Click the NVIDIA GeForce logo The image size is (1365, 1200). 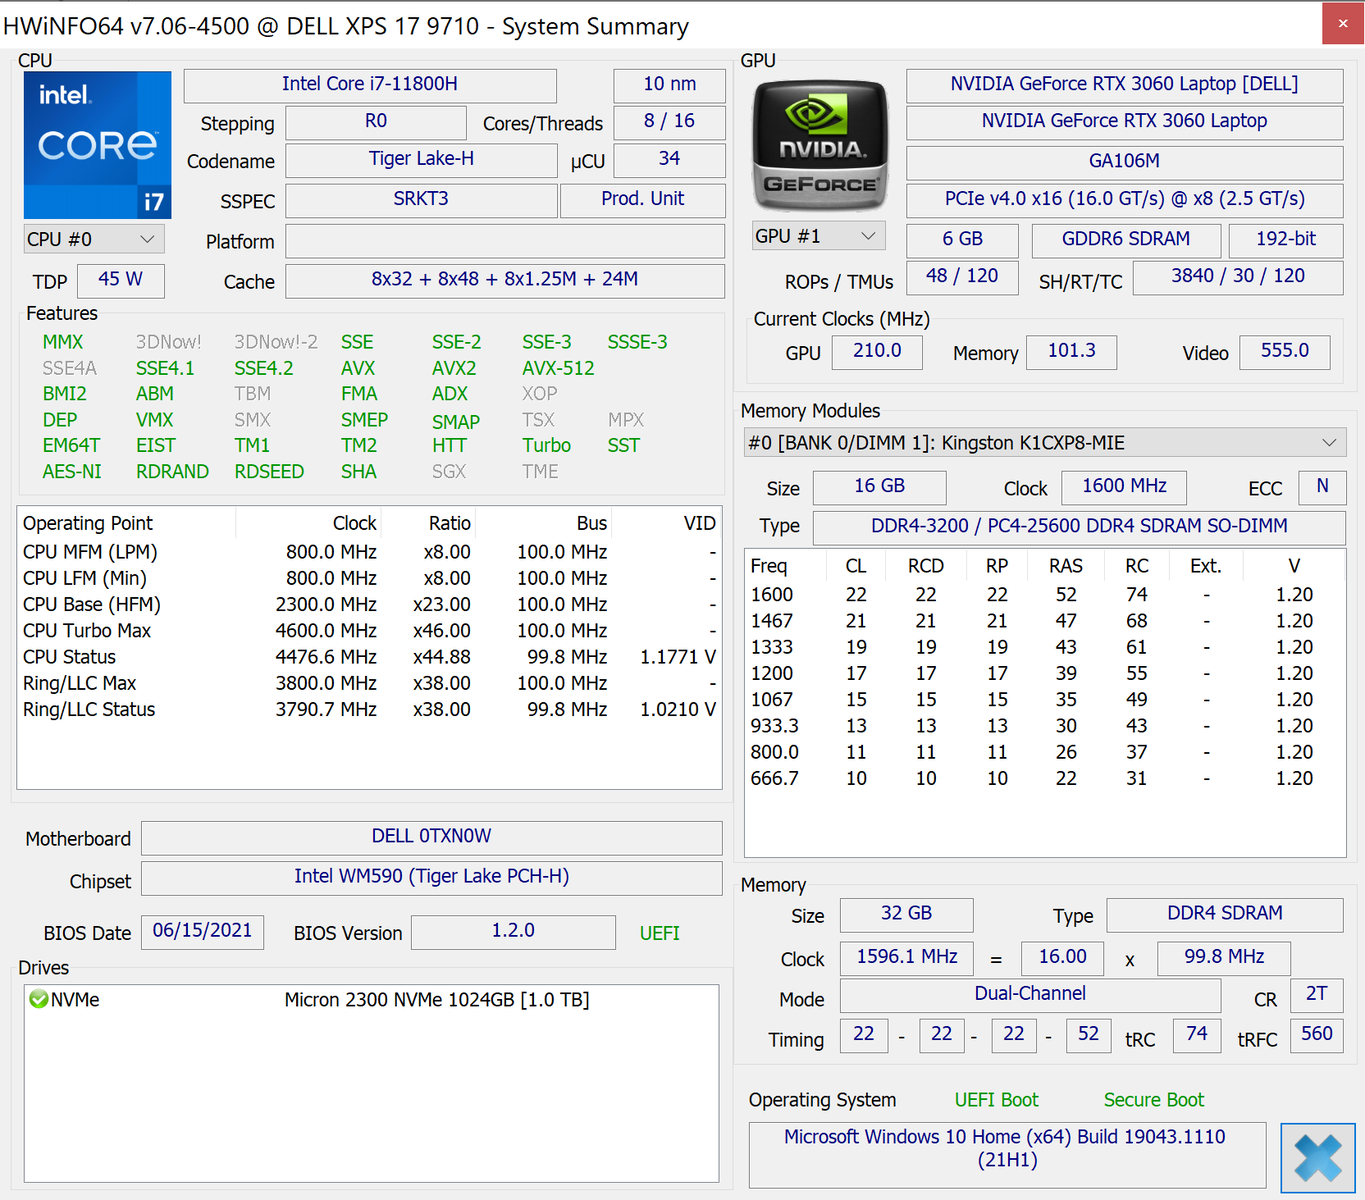(x=820, y=145)
